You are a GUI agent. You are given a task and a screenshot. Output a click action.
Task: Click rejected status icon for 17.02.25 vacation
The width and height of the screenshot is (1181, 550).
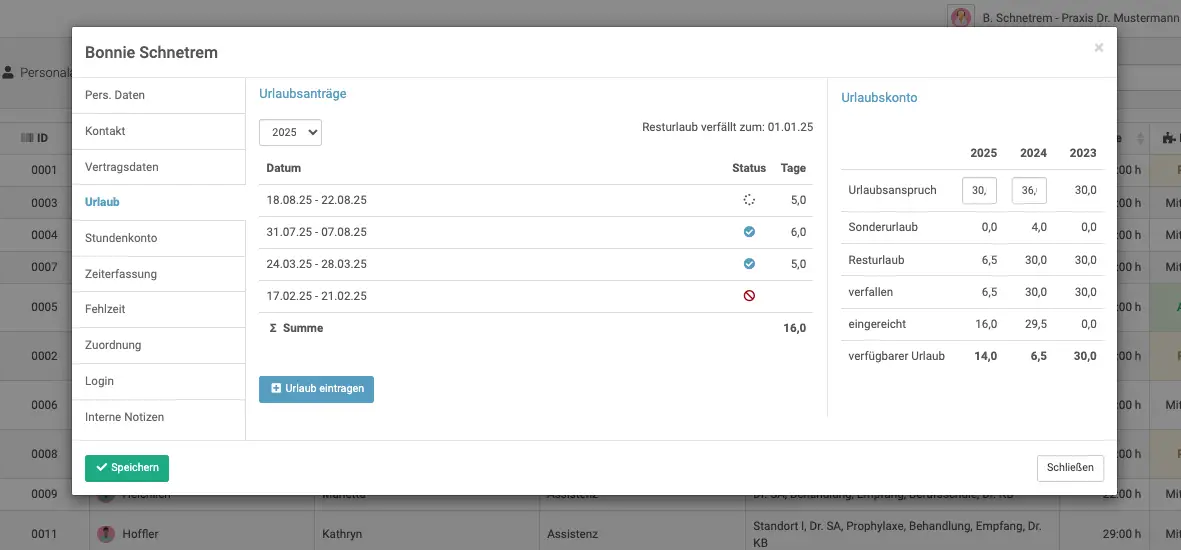click(749, 296)
